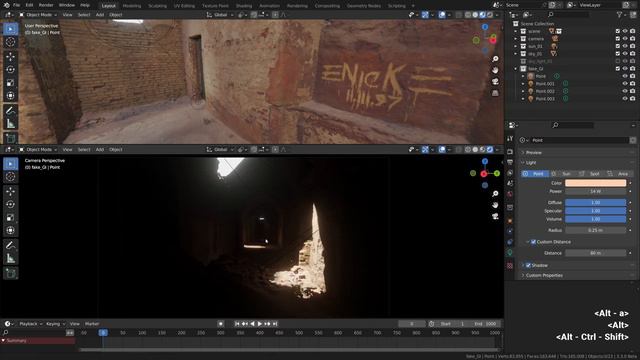Jump to the timeline start frame
640x360 pixels.
coord(237,324)
